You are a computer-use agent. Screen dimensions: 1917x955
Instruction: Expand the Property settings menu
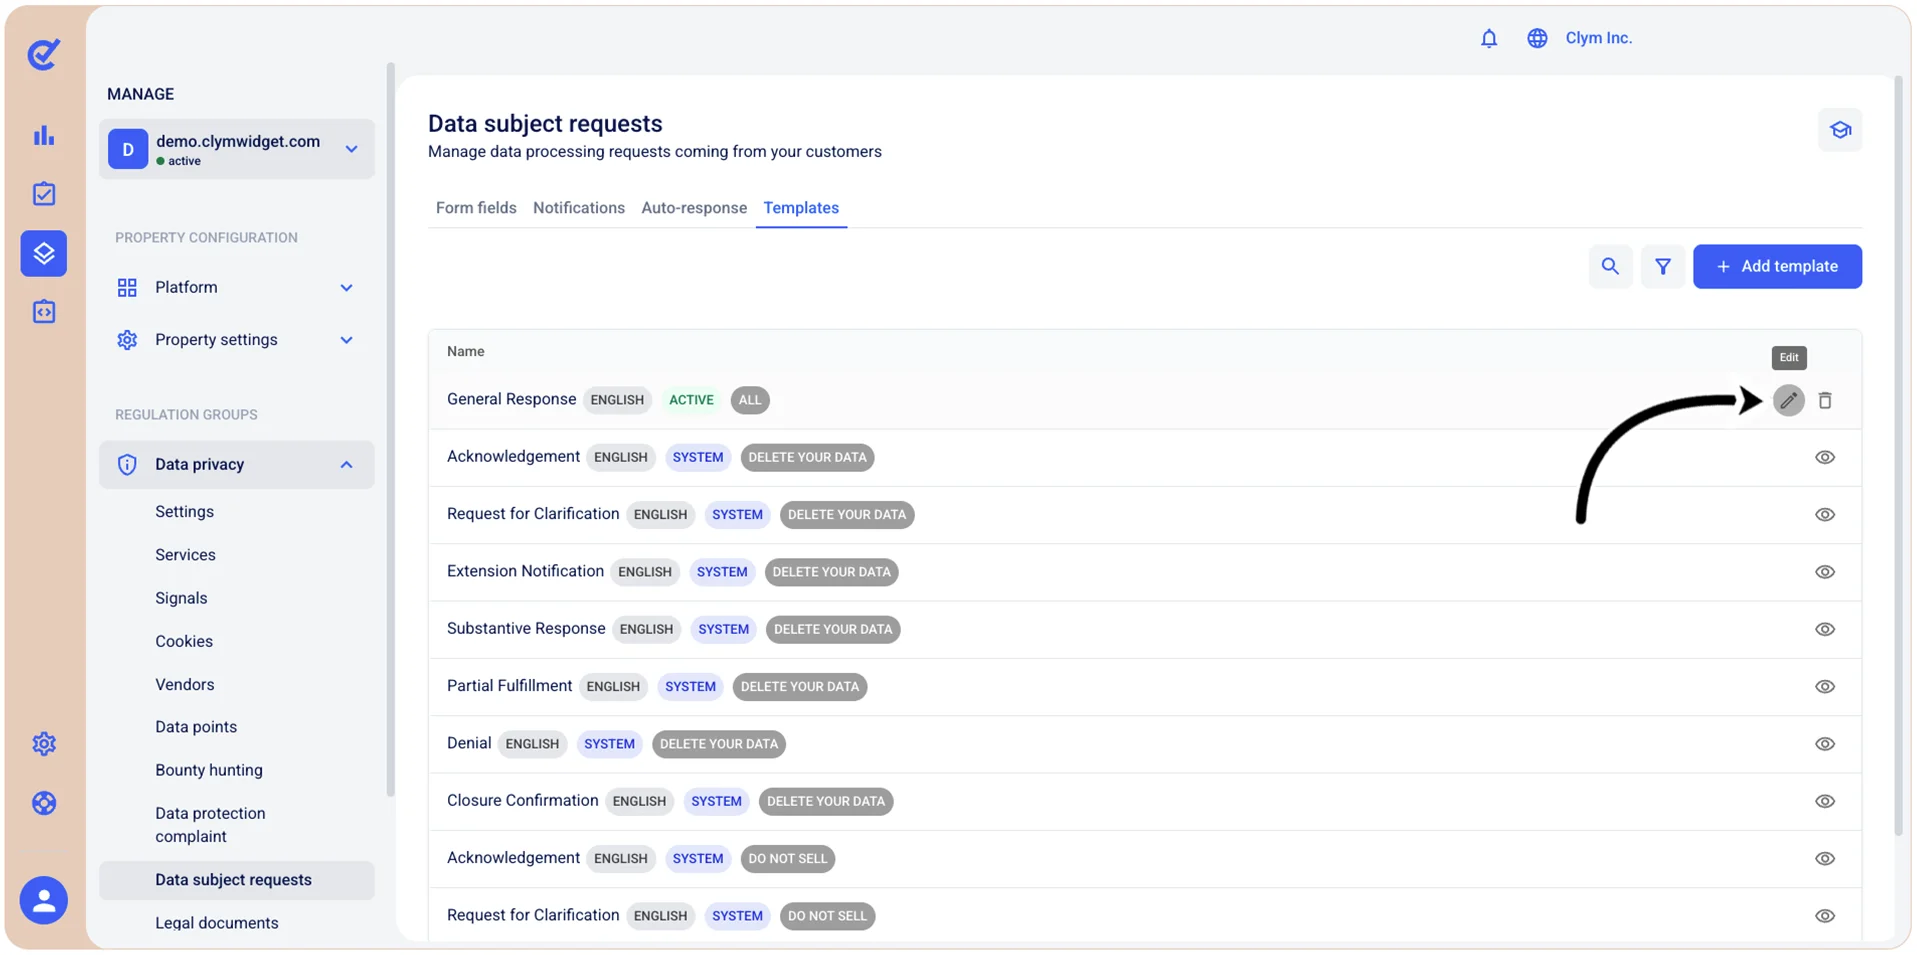237,340
